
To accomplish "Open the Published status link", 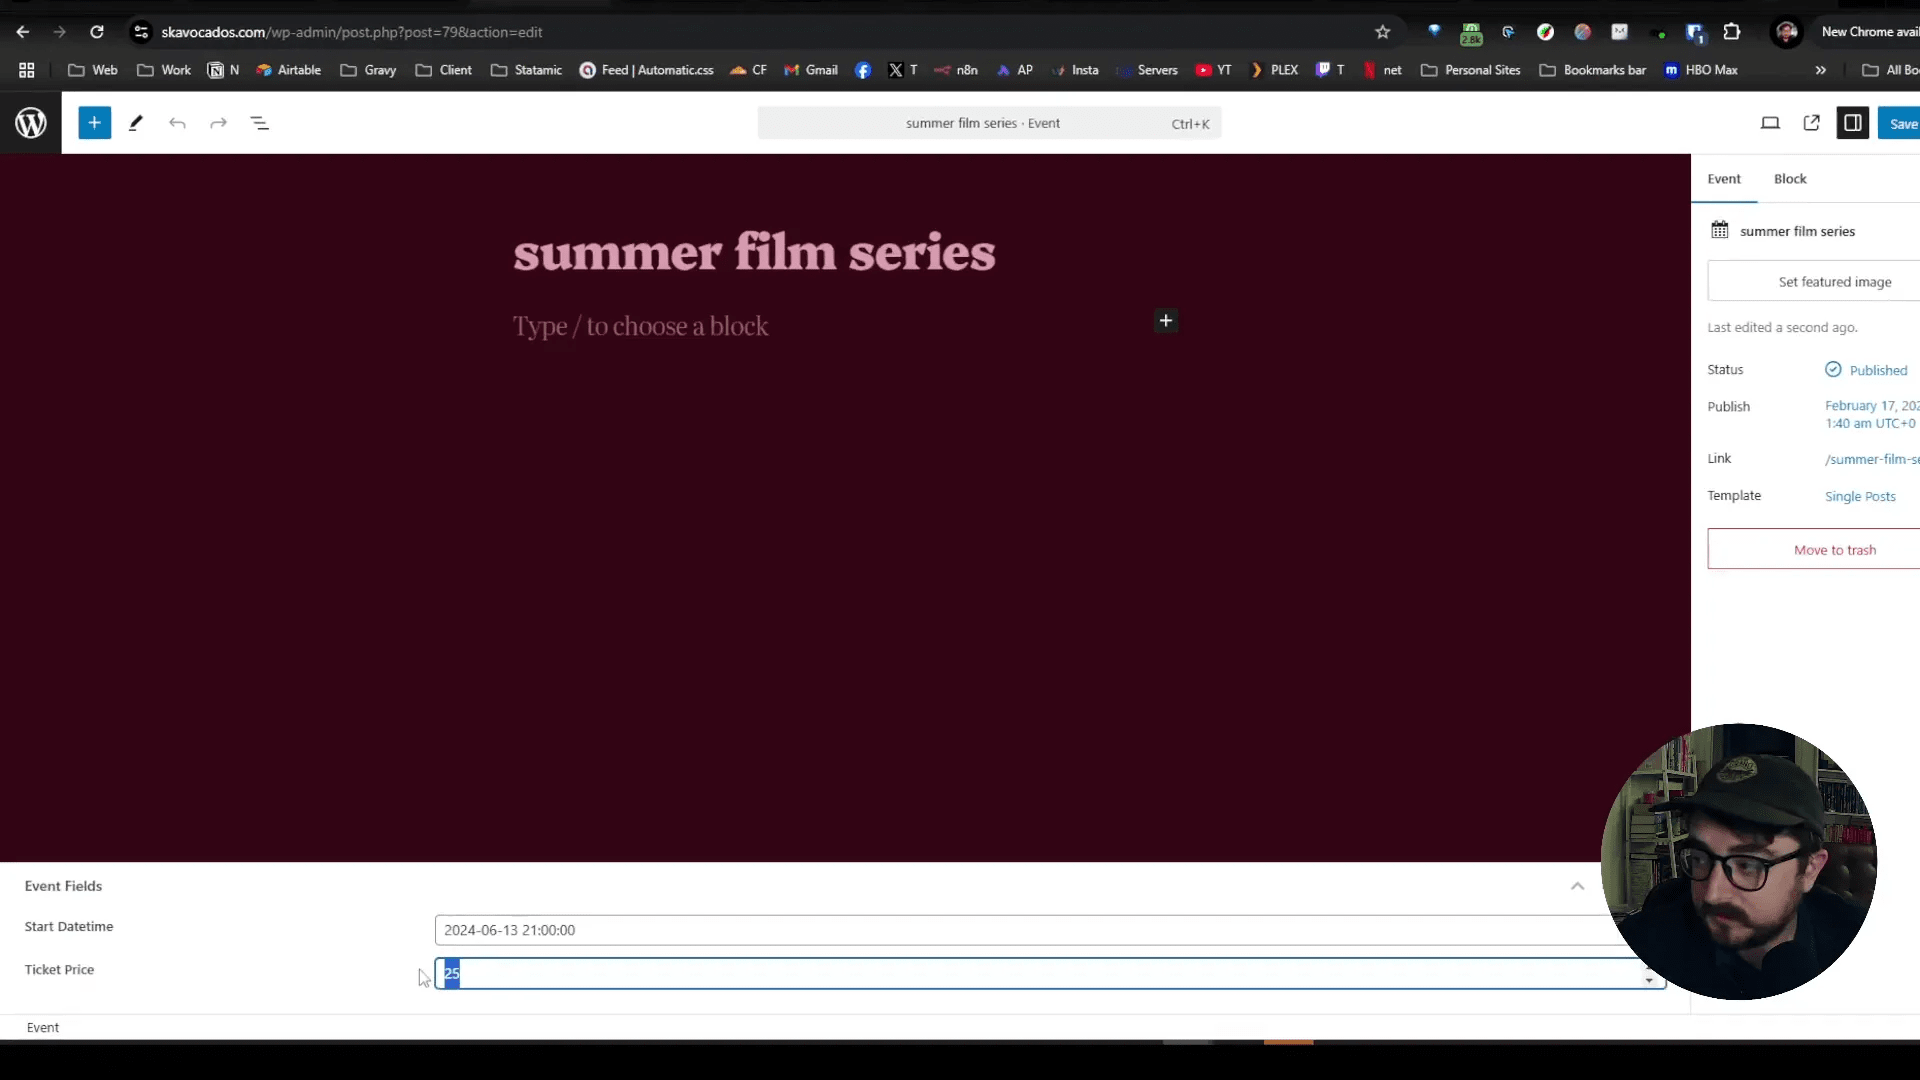I will (1877, 369).
